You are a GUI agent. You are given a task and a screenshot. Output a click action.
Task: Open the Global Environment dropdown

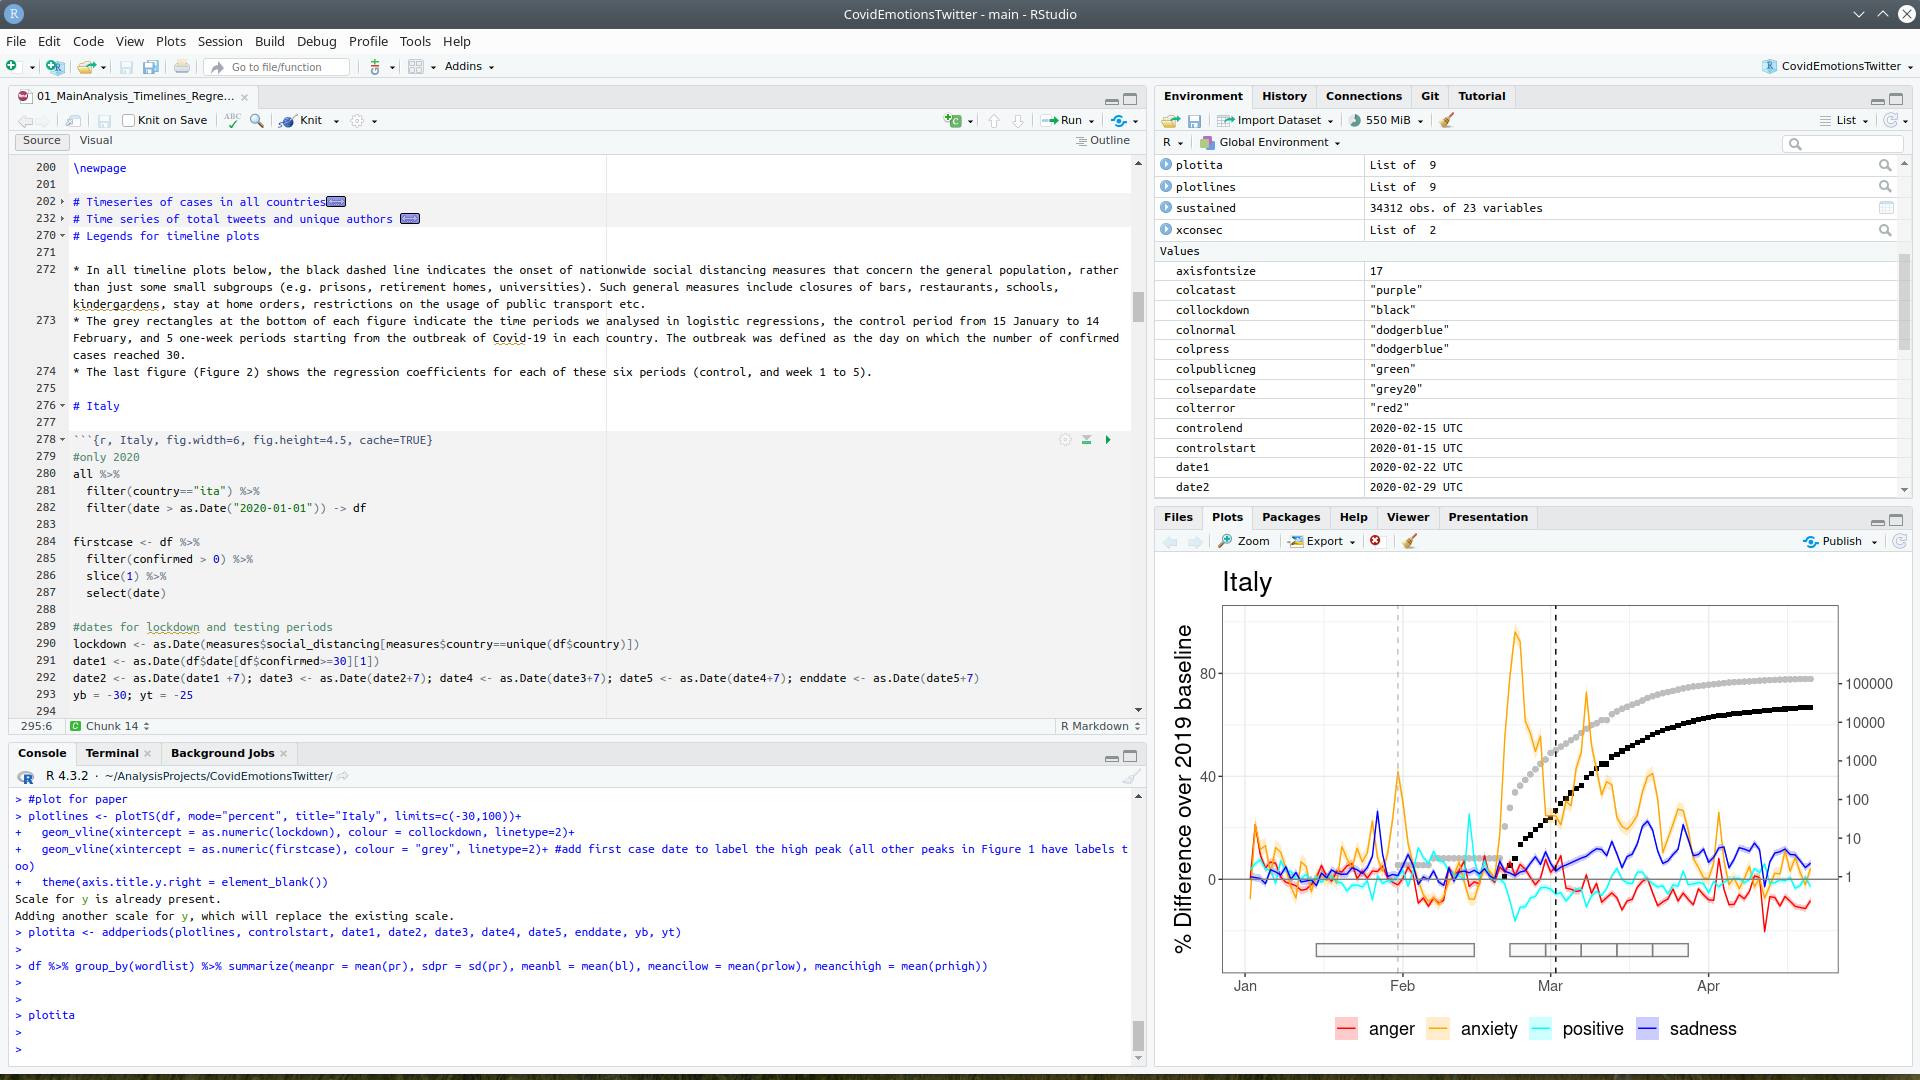(x=1271, y=142)
